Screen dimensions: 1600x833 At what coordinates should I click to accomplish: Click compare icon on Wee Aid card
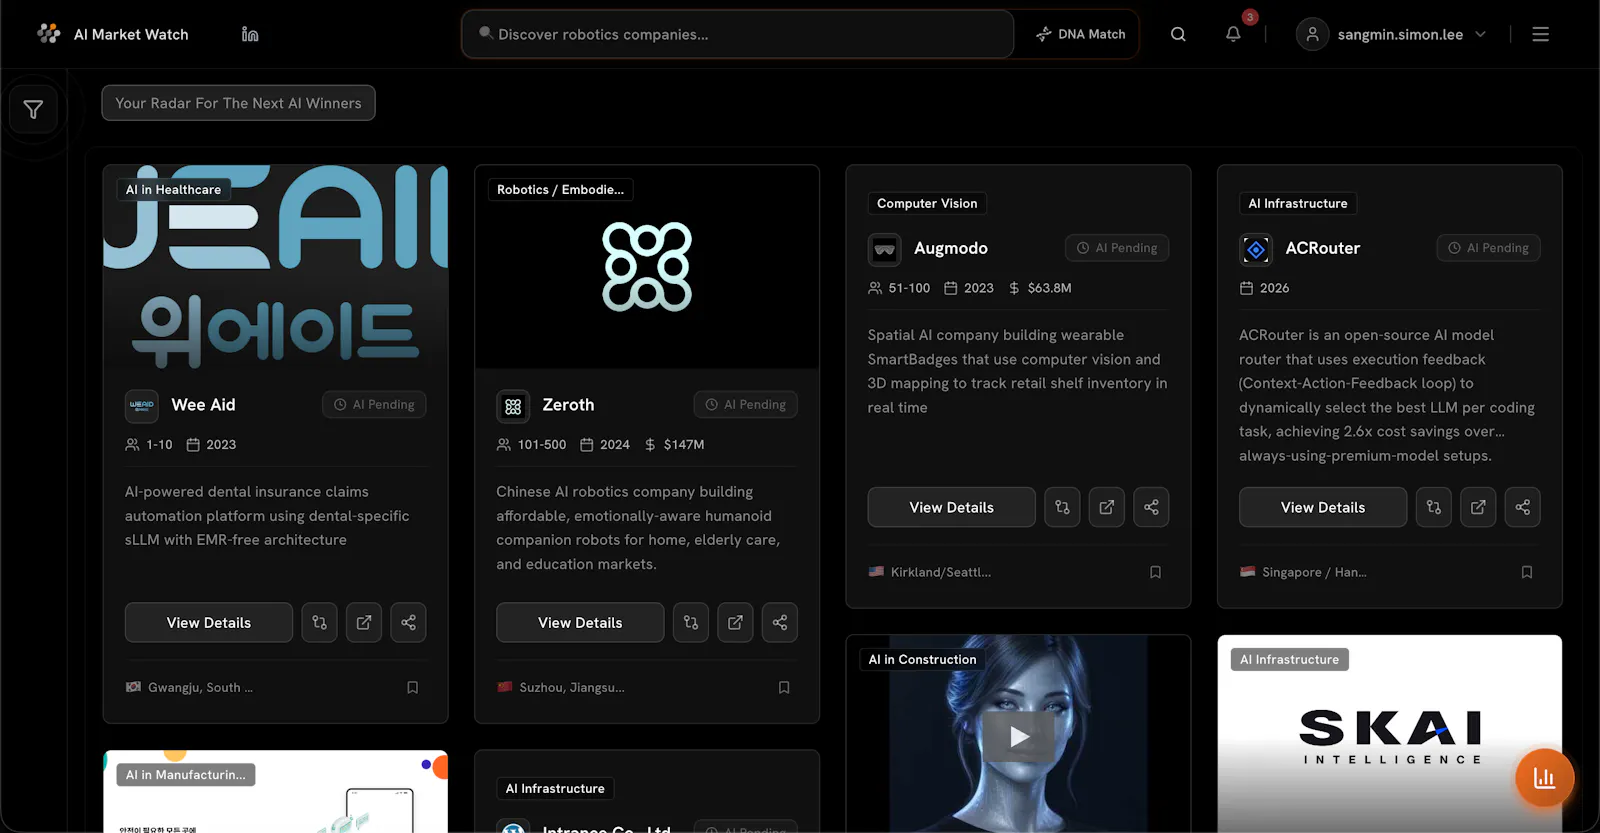point(319,622)
